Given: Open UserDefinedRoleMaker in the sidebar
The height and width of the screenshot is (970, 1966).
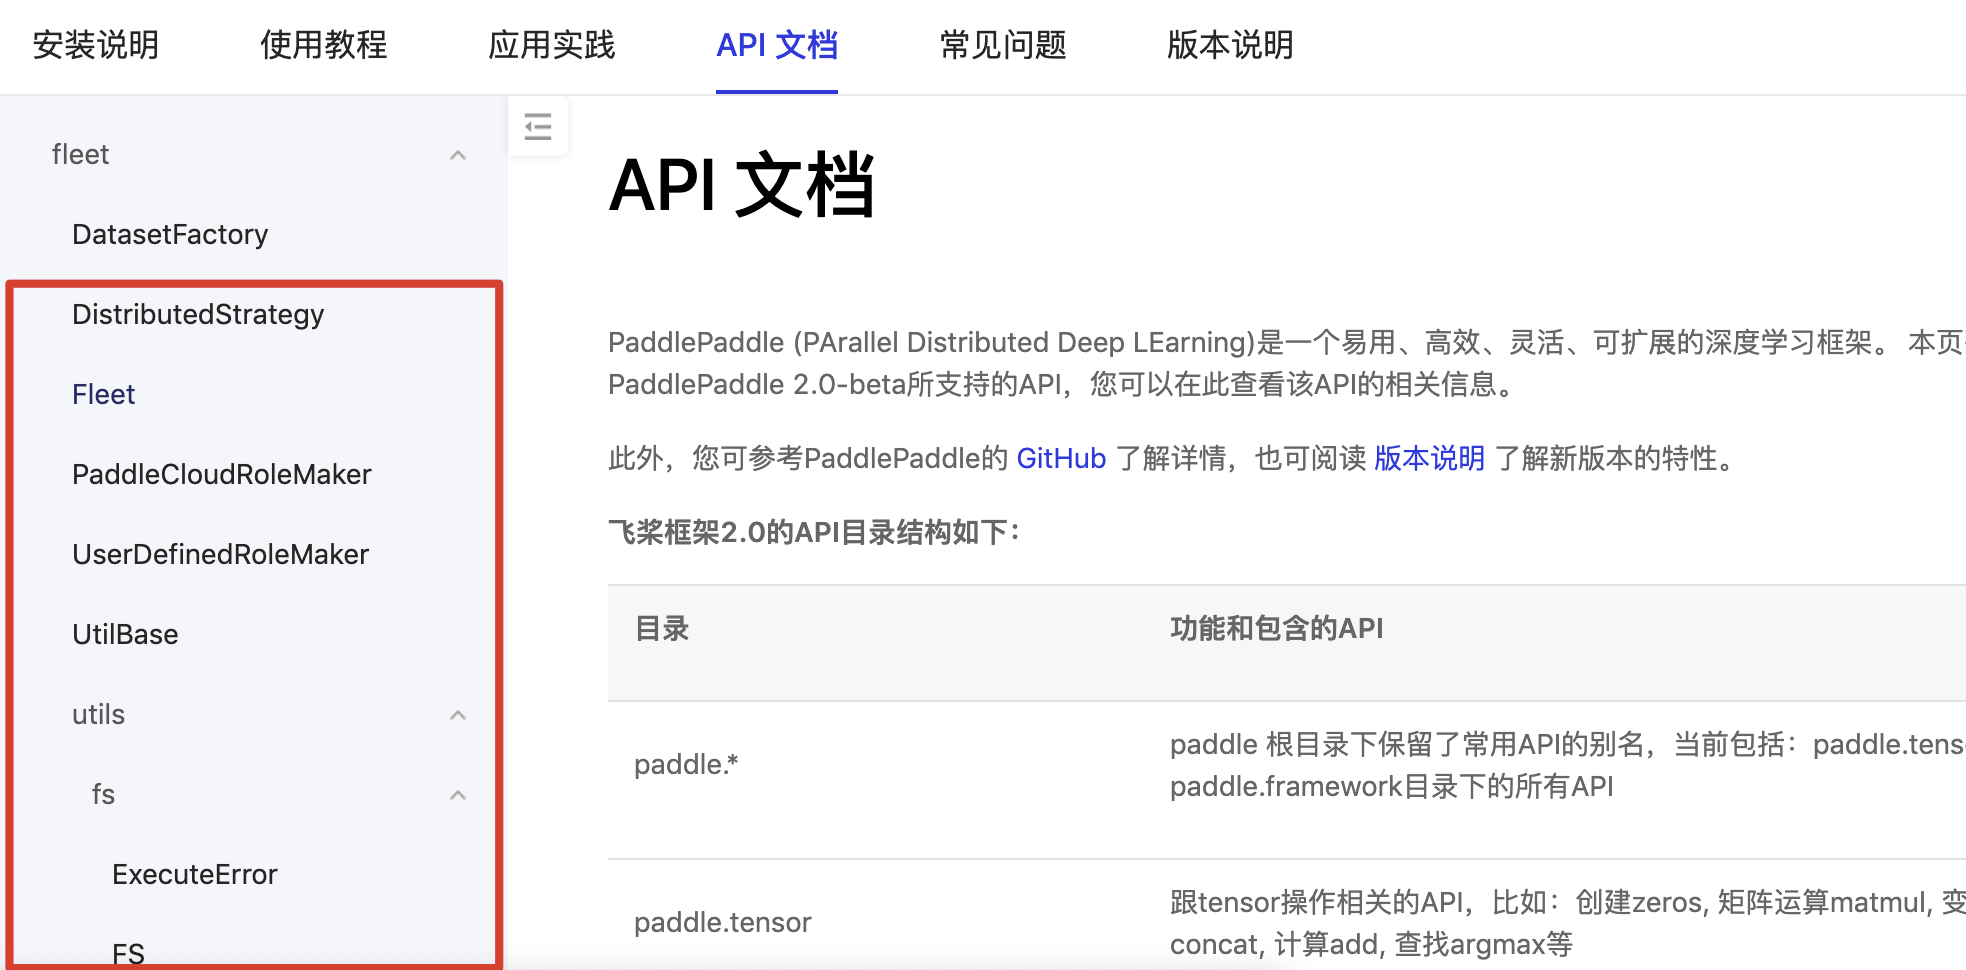Looking at the screenshot, I should click(220, 554).
